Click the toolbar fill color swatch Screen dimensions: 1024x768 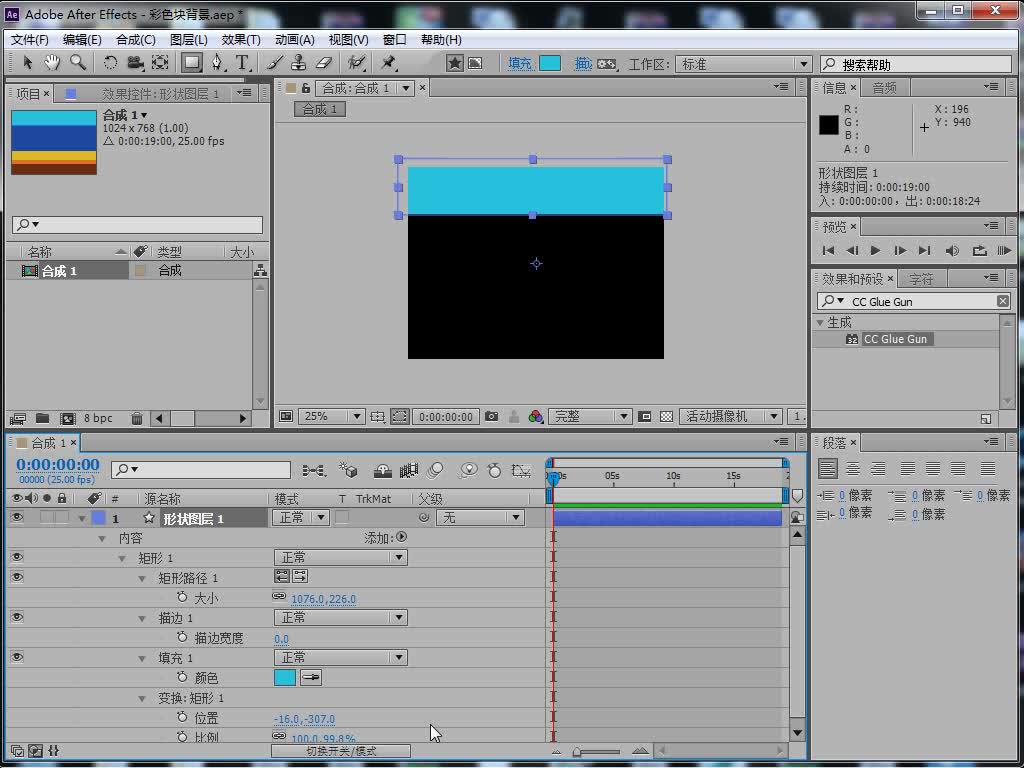coord(550,63)
